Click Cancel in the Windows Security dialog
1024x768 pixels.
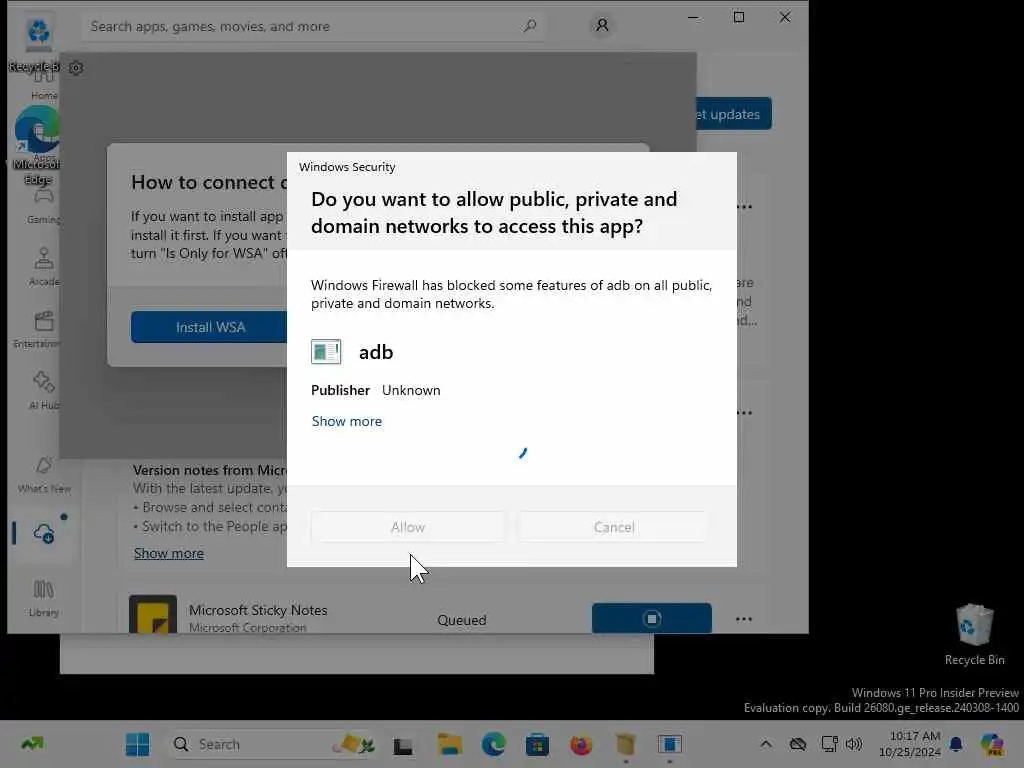(x=614, y=527)
